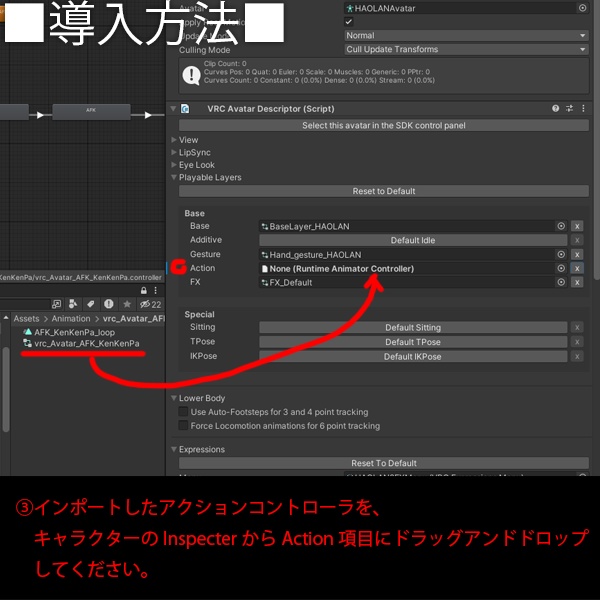600x600 pixels.
Task: Expand the LipSync section
Action: [x=174, y=152]
